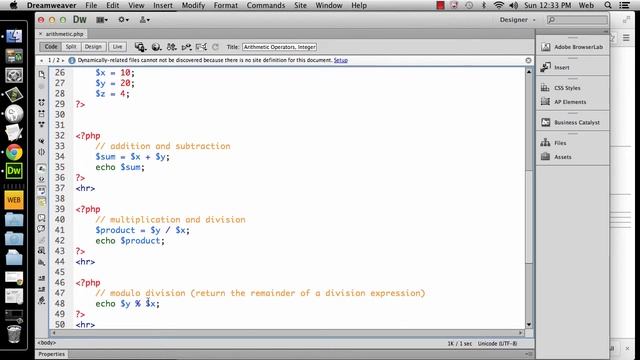
Task: Click the Outdent Code icon
Action: click(x=42, y=289)
